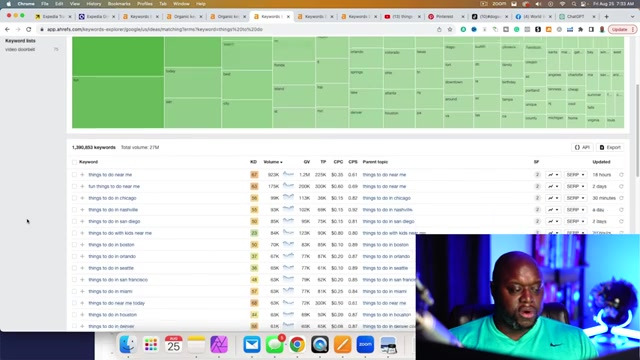Select the 'orlando' block in the treemap

(x=366, y=58)
